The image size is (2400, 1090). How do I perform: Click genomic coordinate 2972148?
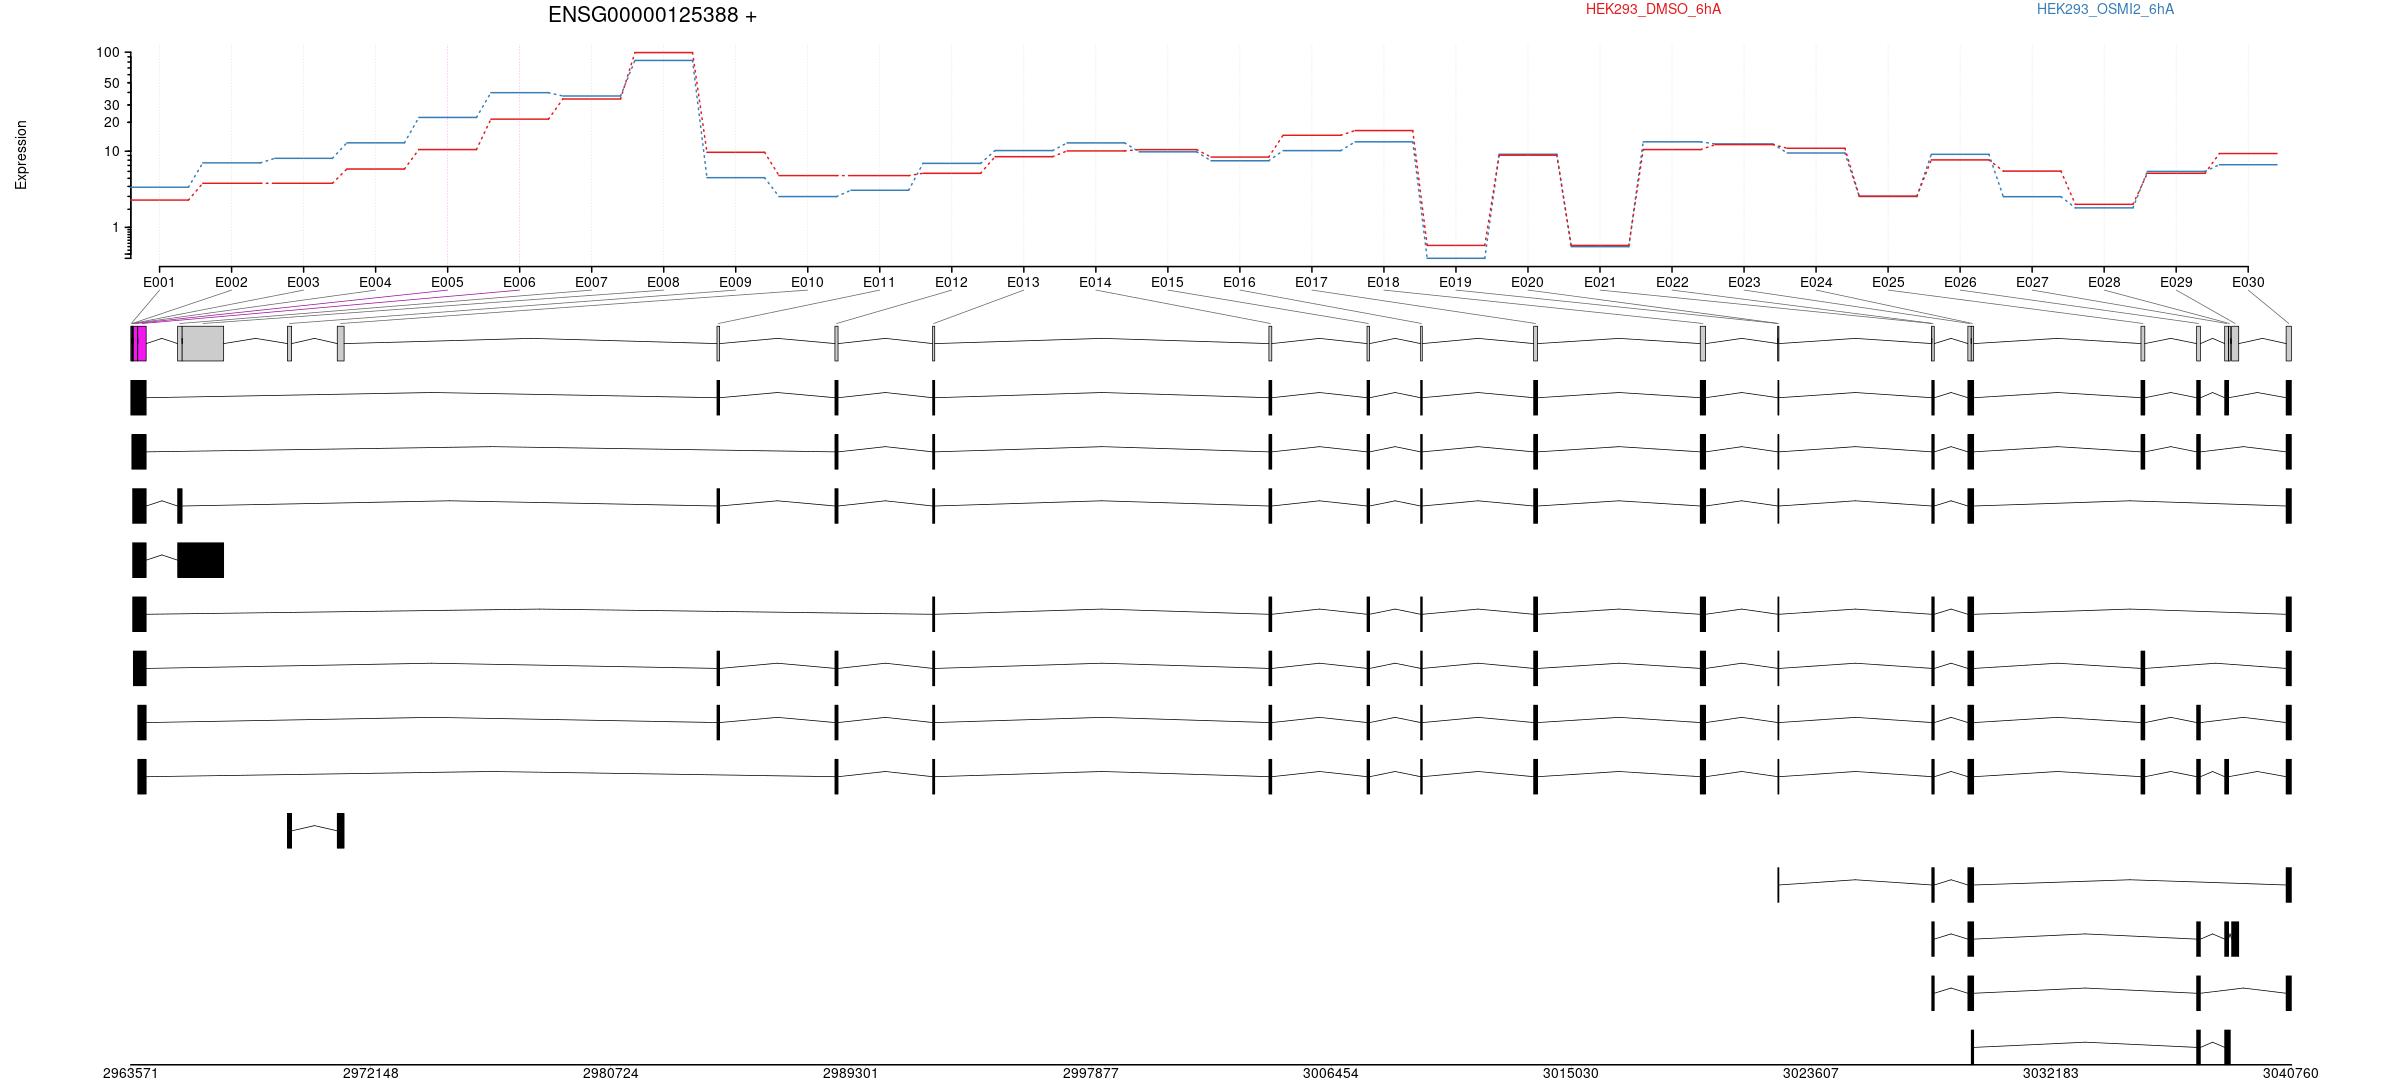pos(370,1073)
